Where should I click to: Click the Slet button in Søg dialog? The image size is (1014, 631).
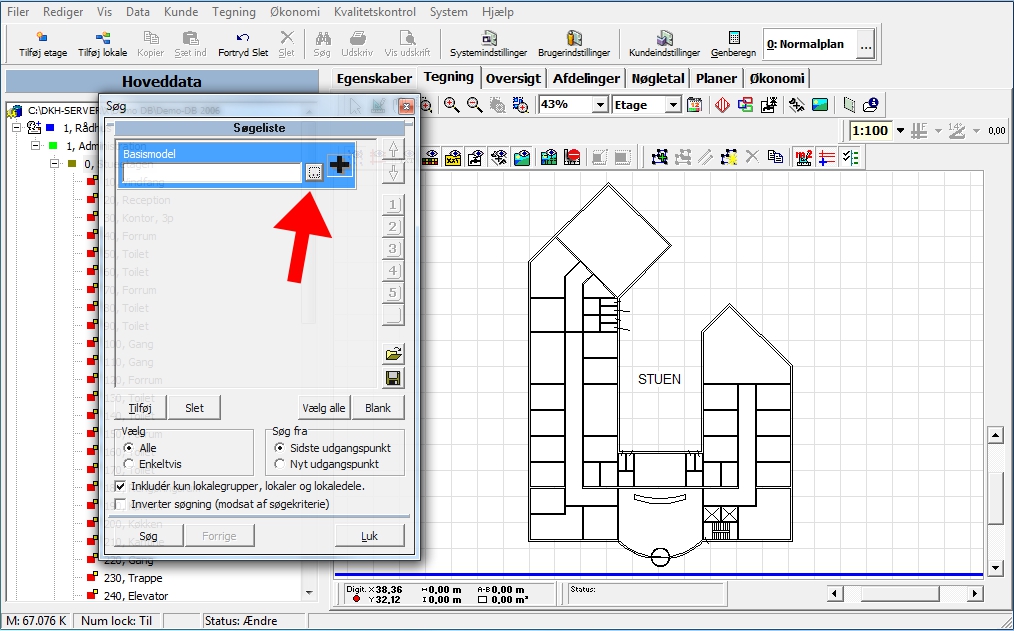[194, 408]
